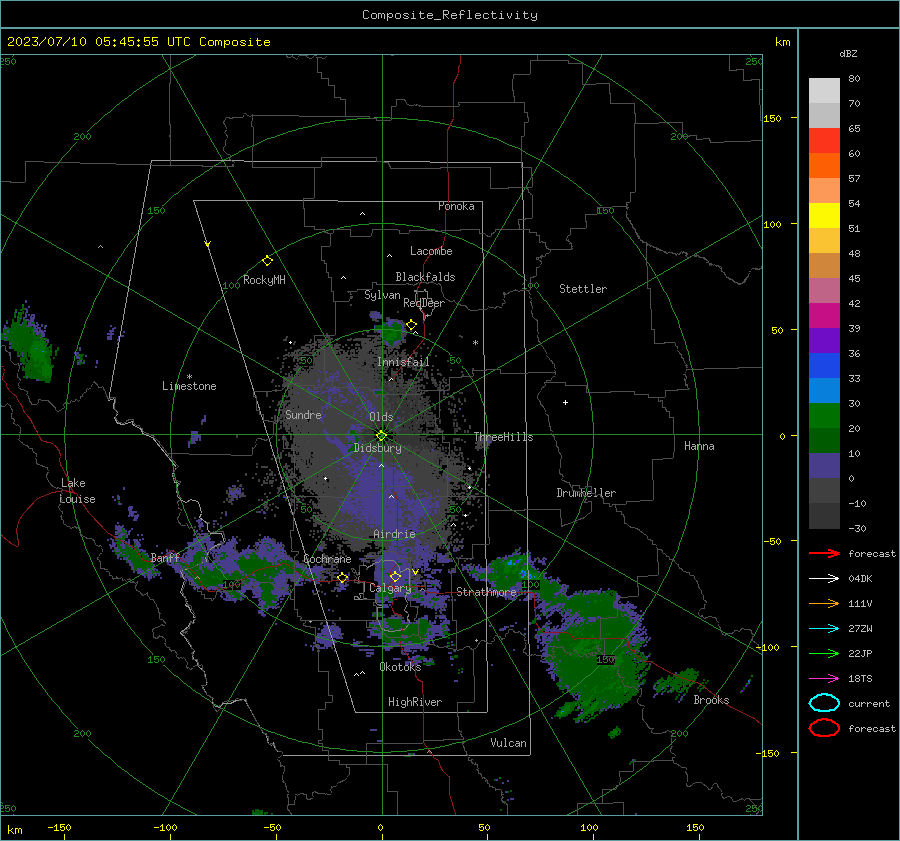Select magenta 42-39 dBZ color swatch
This screenshot has height=841, width=900.
(x=824, y=315)
